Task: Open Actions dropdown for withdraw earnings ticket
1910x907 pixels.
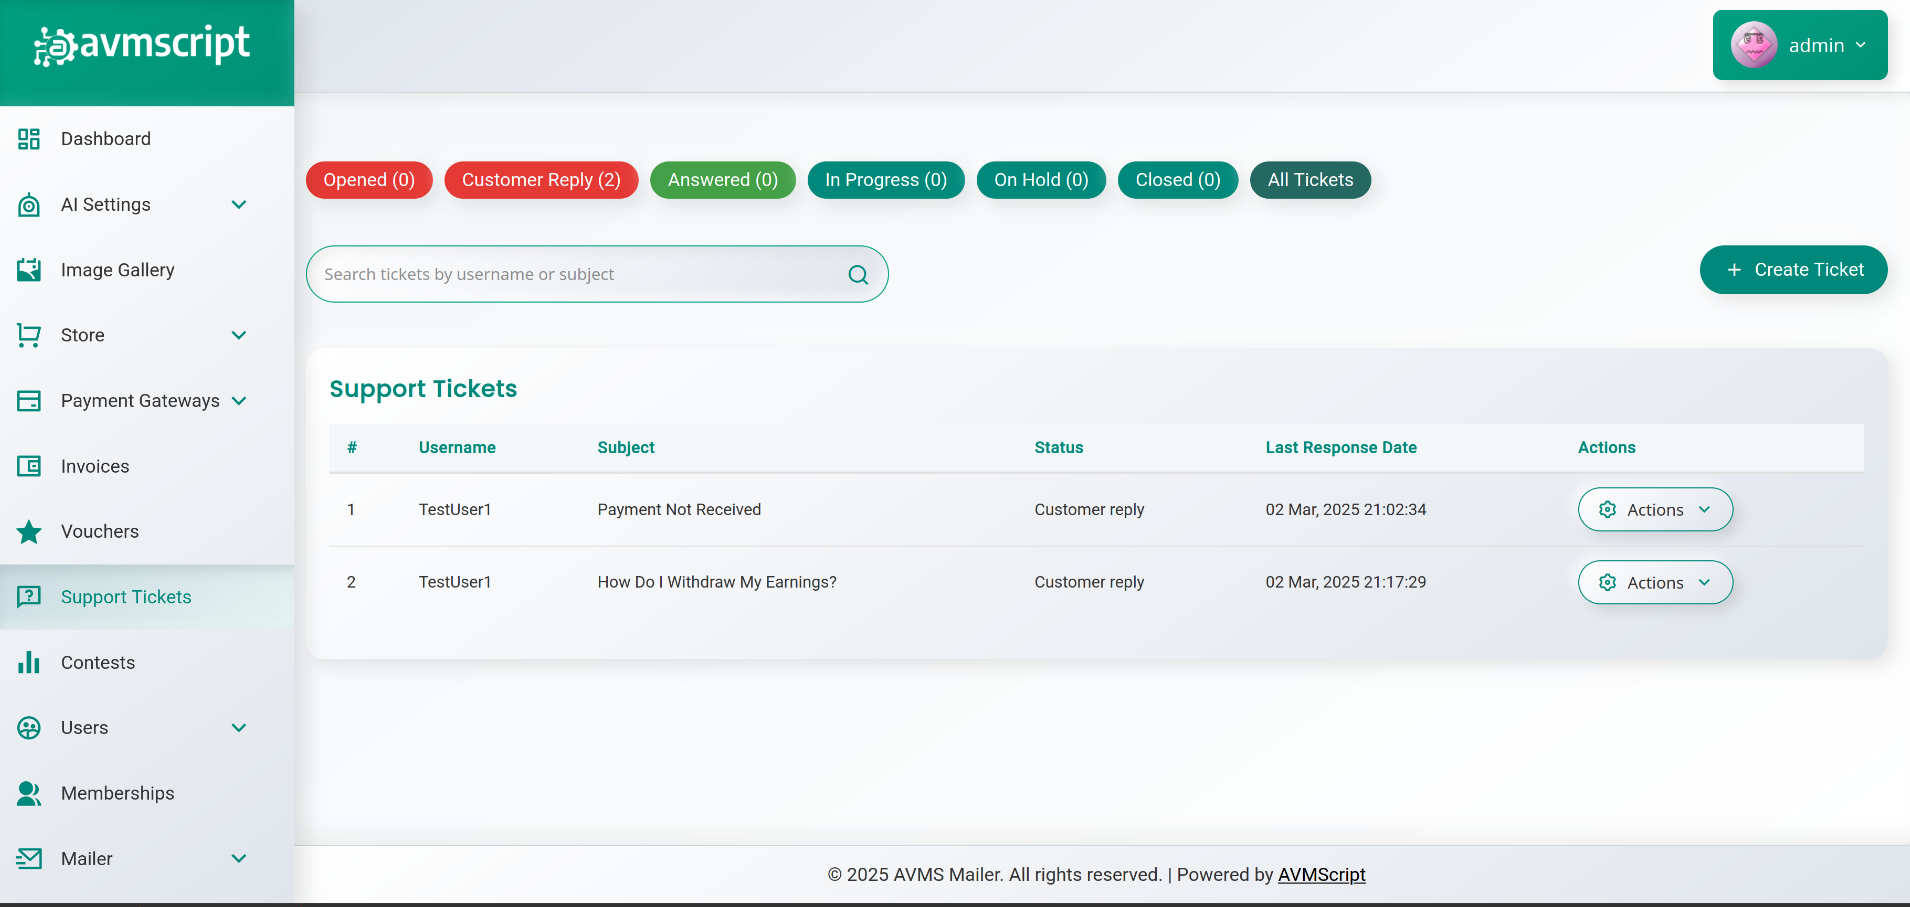Action: 1654,583
